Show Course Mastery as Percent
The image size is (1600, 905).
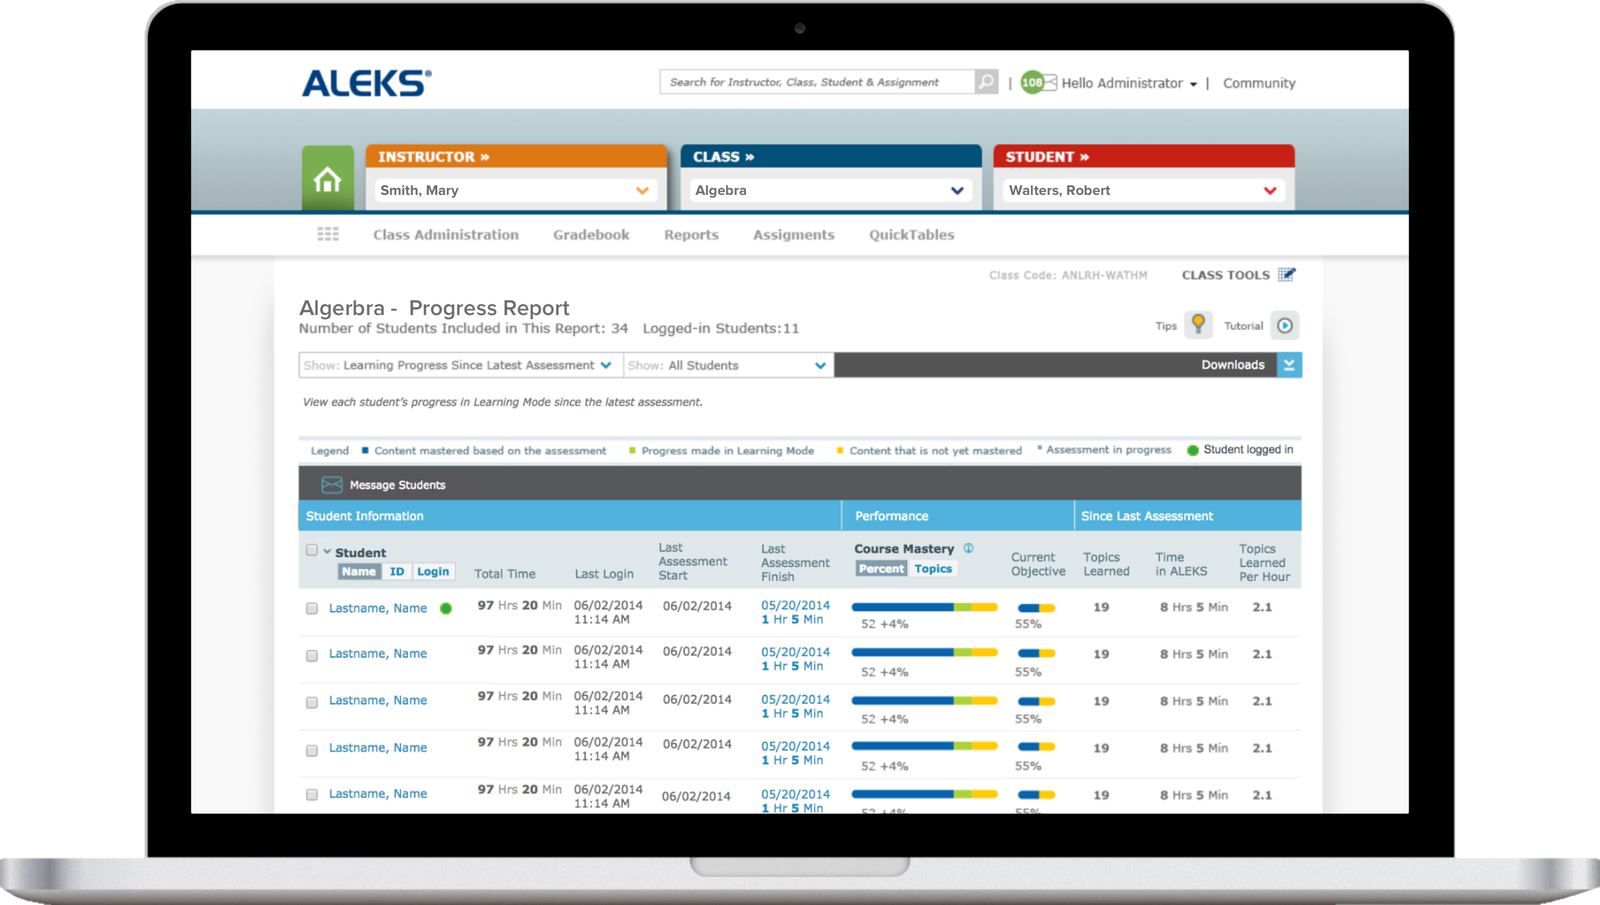(x=881, y=569)
